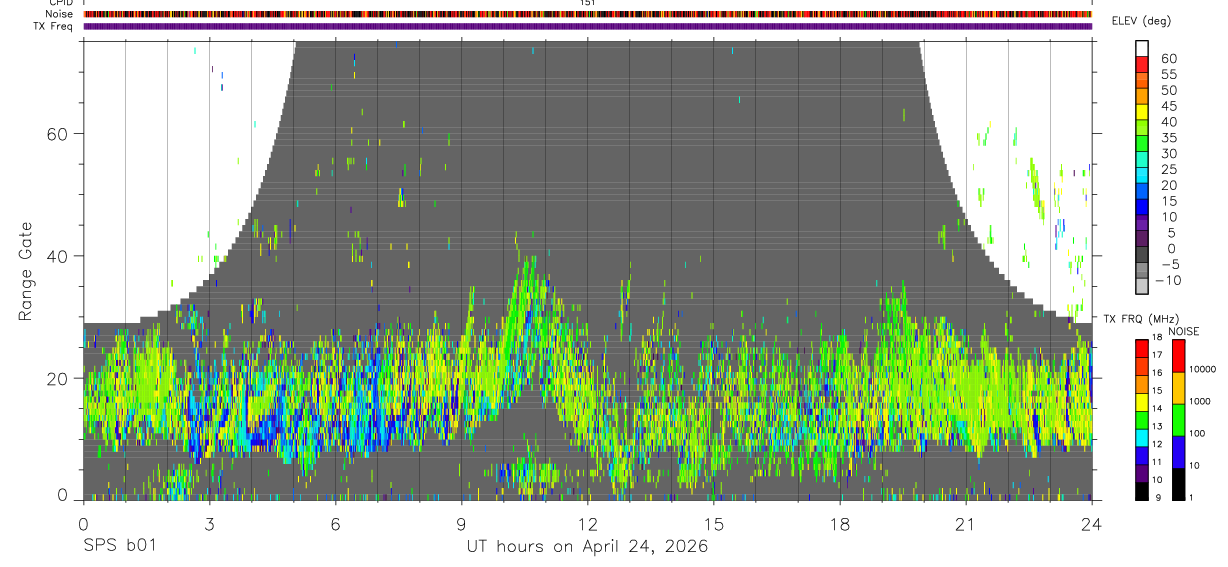Click the 'SPS b01' radar beam label
The width and height of the screenshot is (1228, 567).
[x=119, y=547]
